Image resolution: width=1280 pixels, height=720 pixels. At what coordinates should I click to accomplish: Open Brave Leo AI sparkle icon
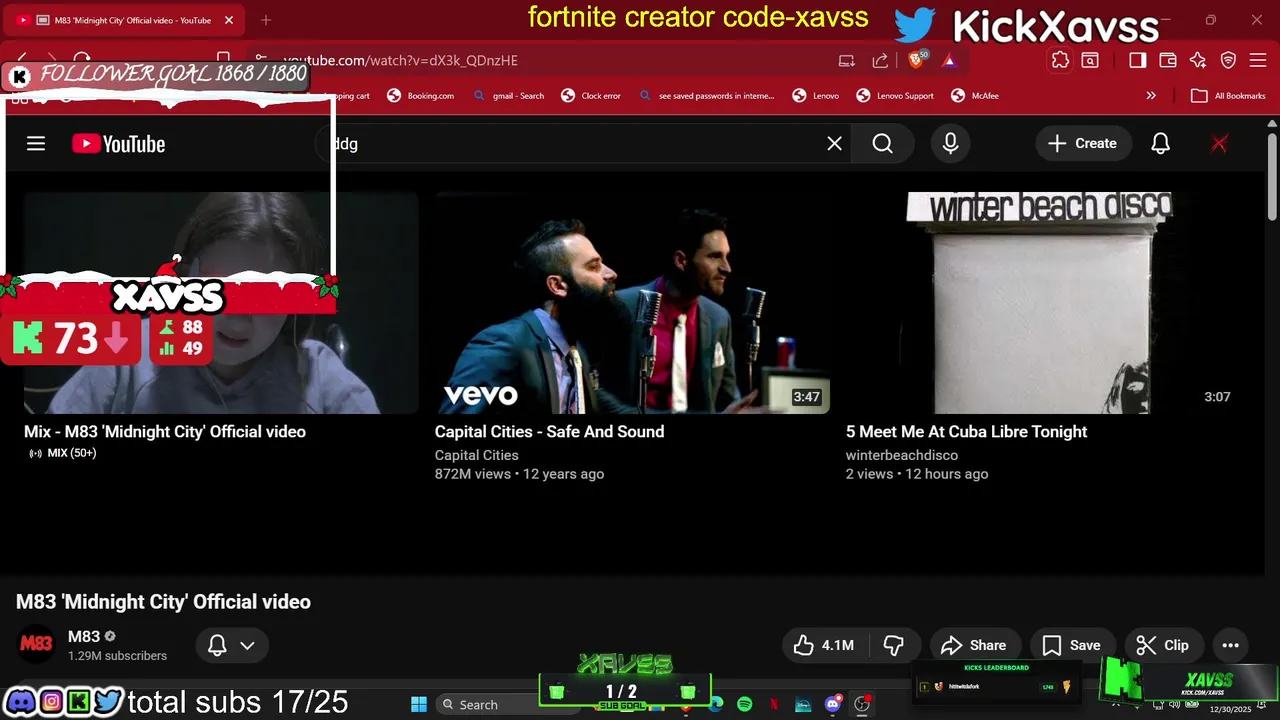click(1198, 60)
